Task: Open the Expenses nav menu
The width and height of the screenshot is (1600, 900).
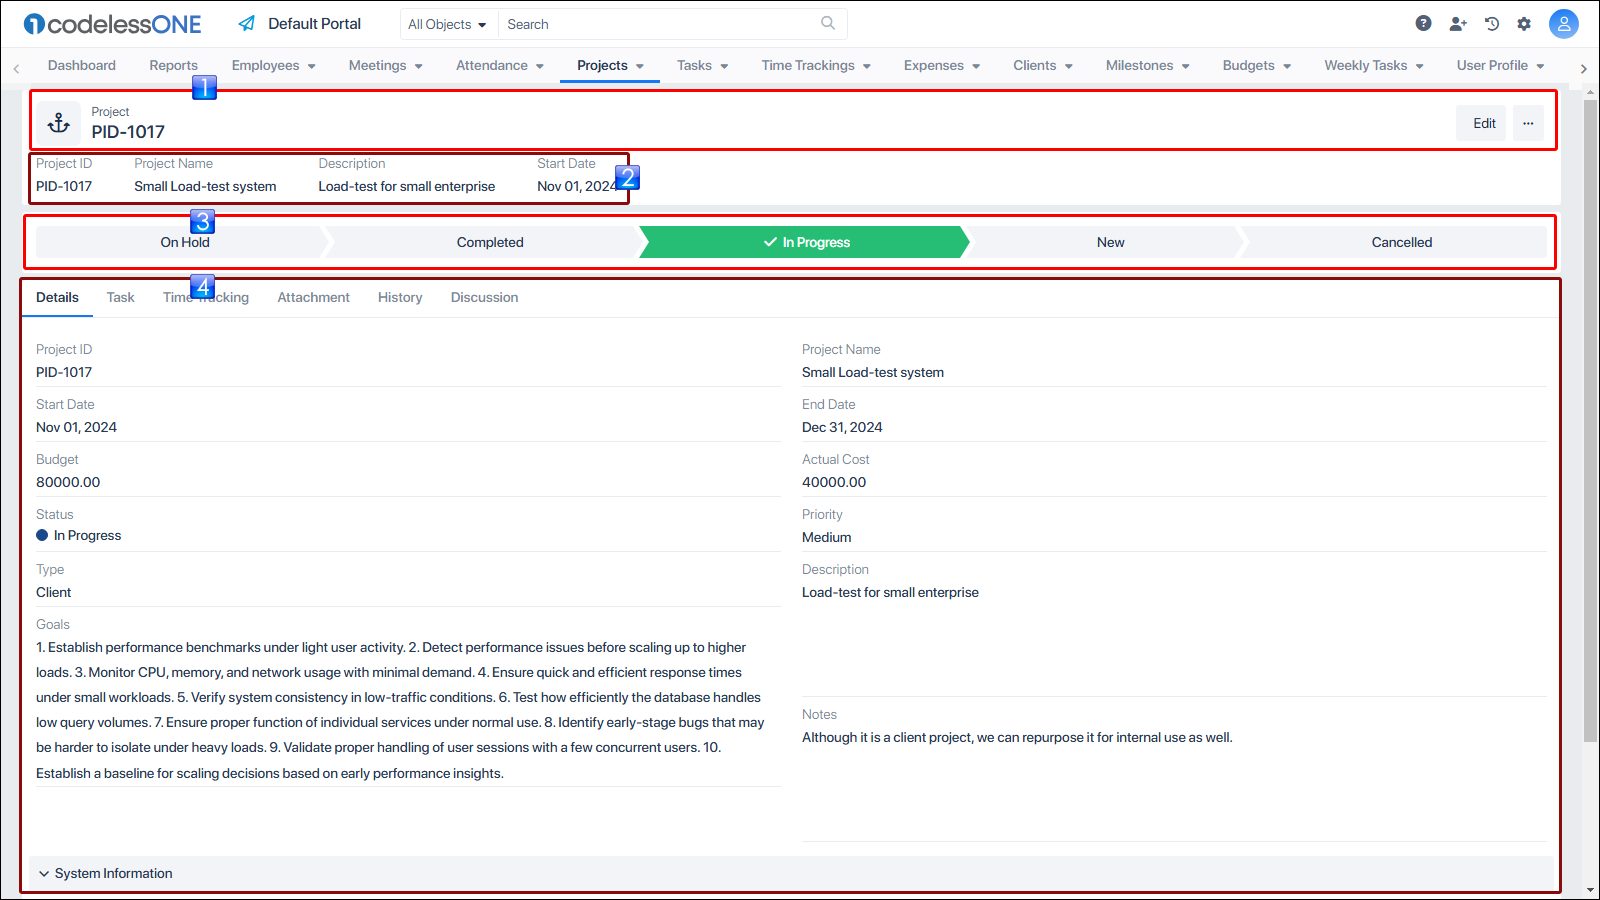Action: pos(942,65)
